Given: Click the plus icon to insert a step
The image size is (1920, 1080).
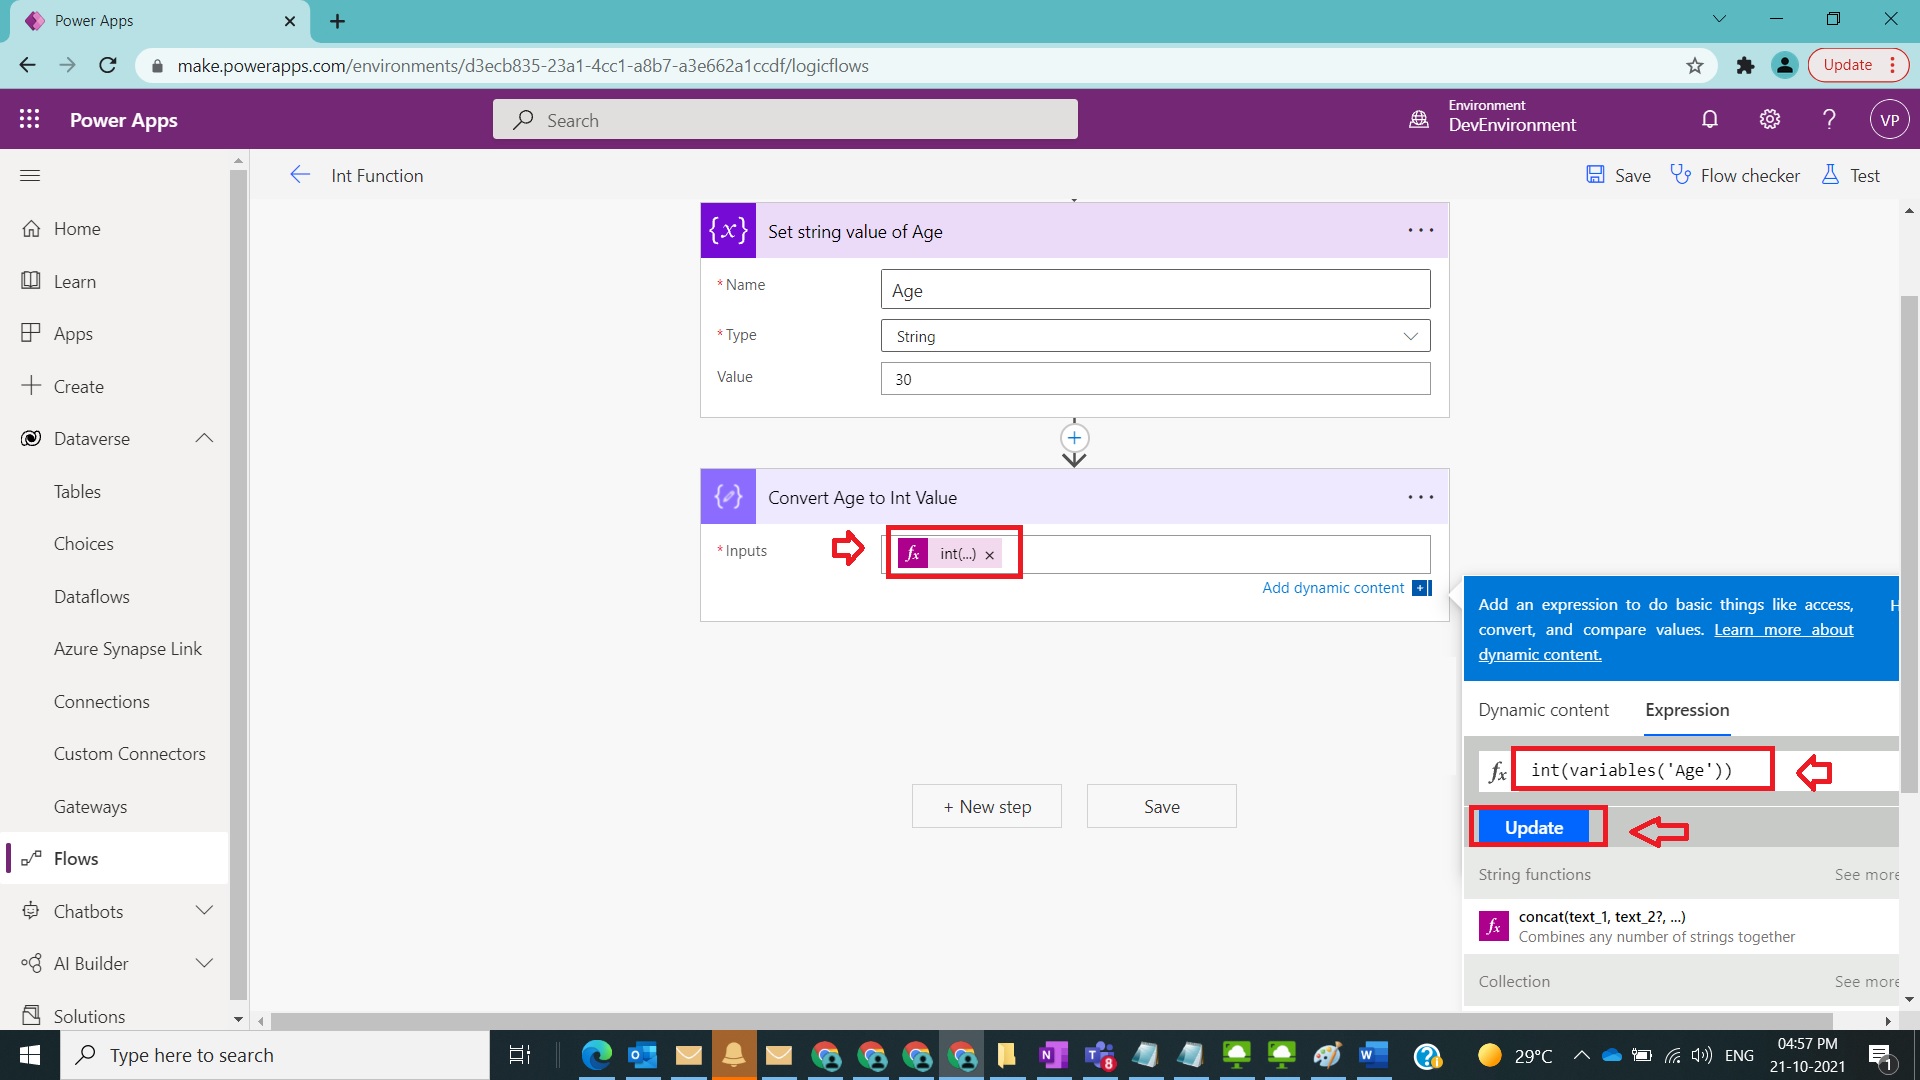Looking at the screenshot, I should pyautogui.click(x=1074, y=438).
